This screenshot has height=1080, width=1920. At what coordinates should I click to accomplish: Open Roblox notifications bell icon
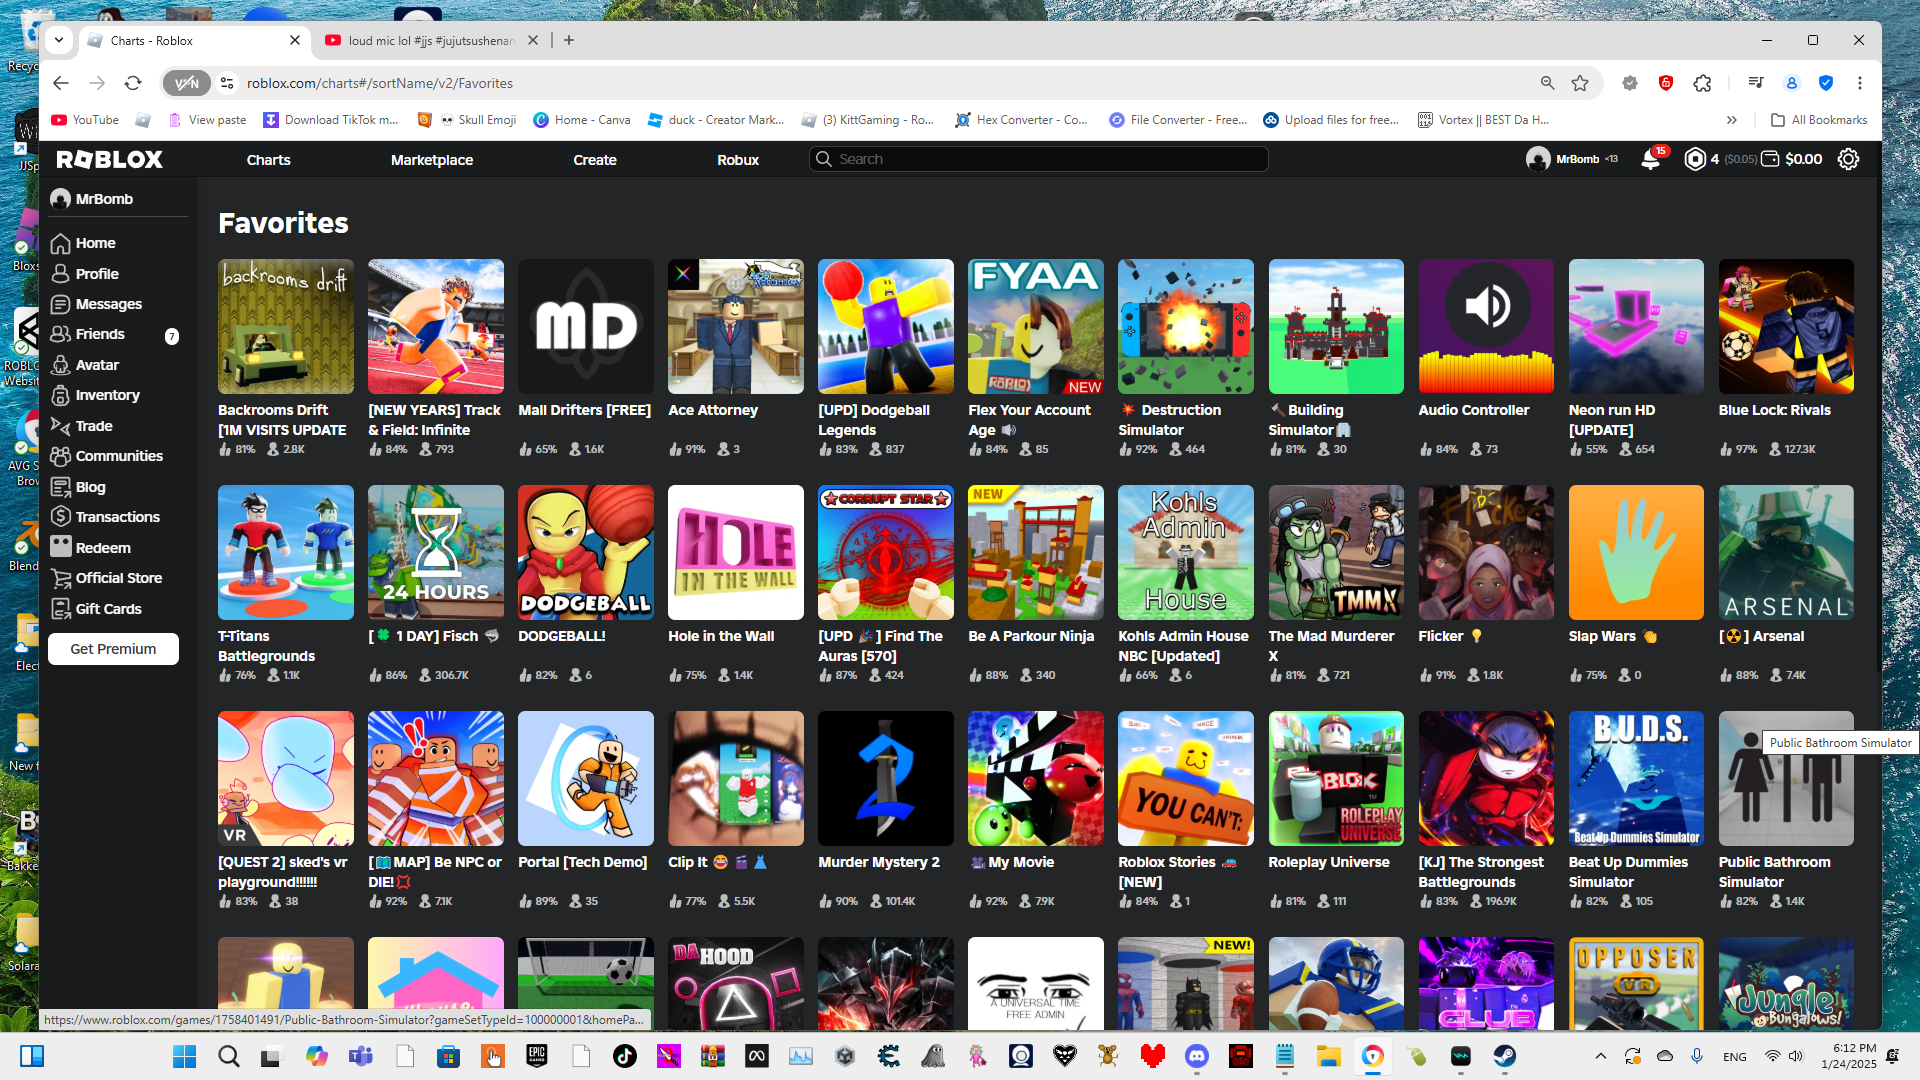pos(1650,159)
